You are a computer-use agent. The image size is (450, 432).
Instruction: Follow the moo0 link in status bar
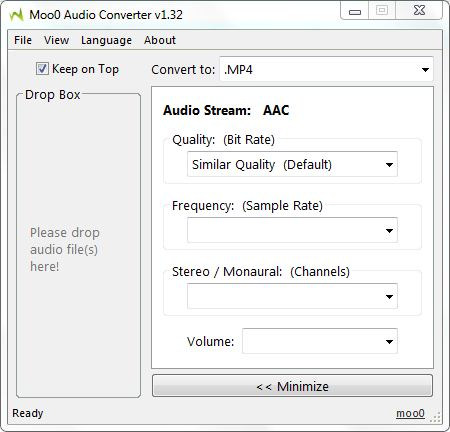(410, 413)
